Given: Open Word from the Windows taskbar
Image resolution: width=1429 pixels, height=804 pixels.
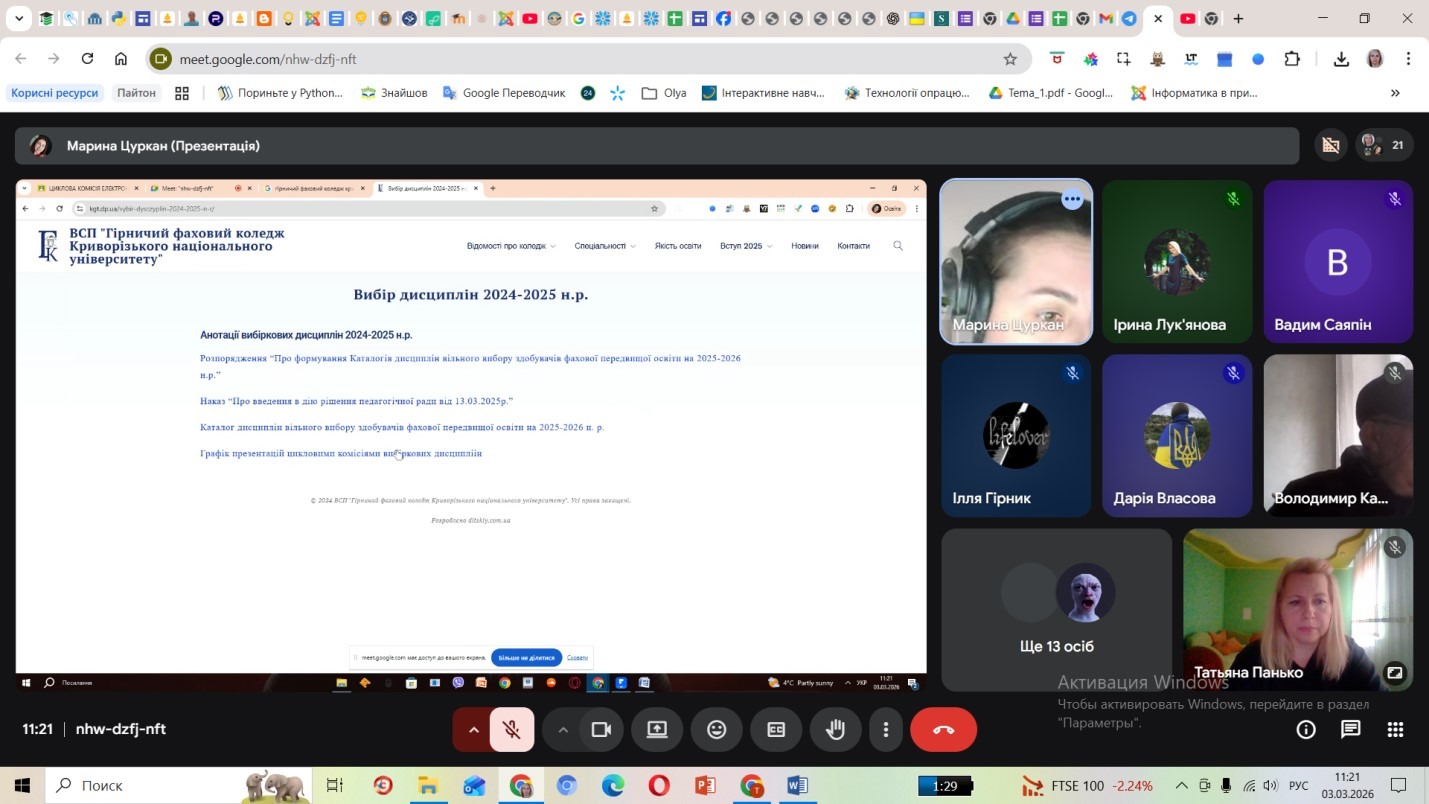Looking at the screenshot, I should pyautogui.click(x=797, y=786).
